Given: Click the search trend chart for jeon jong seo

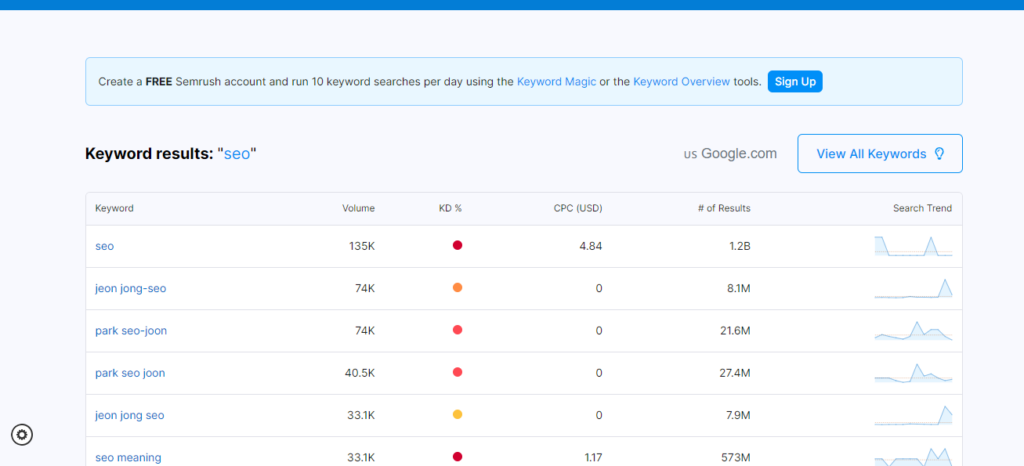Looking at the screenshot, I should 913,415.
